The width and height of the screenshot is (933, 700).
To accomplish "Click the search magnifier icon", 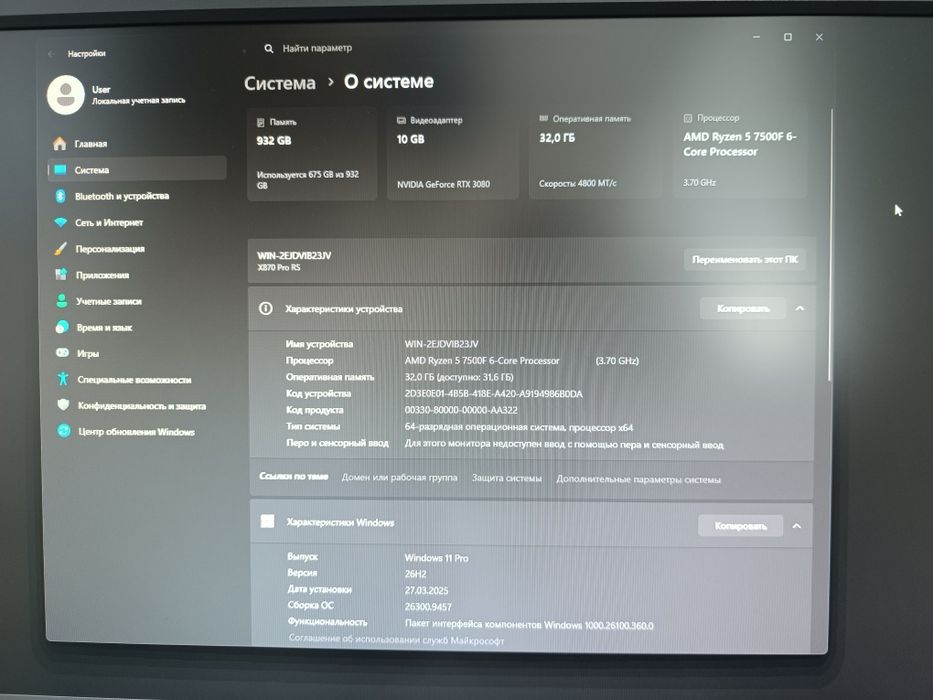I will pyautogui.click(x=269, y=48).
